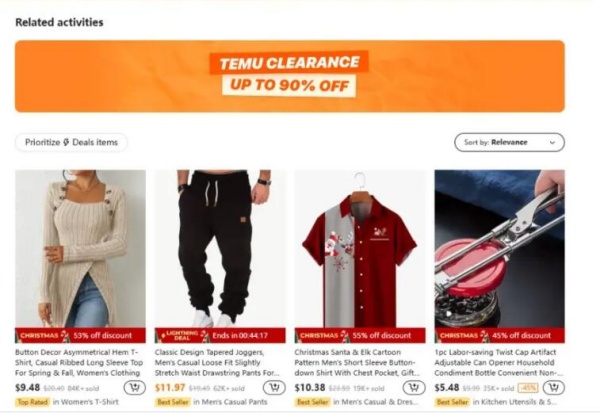Open the Christmas Santa & Elk Cartoon shirt title
This screenshot has height=413, width=600.
(x=357, y=362)
